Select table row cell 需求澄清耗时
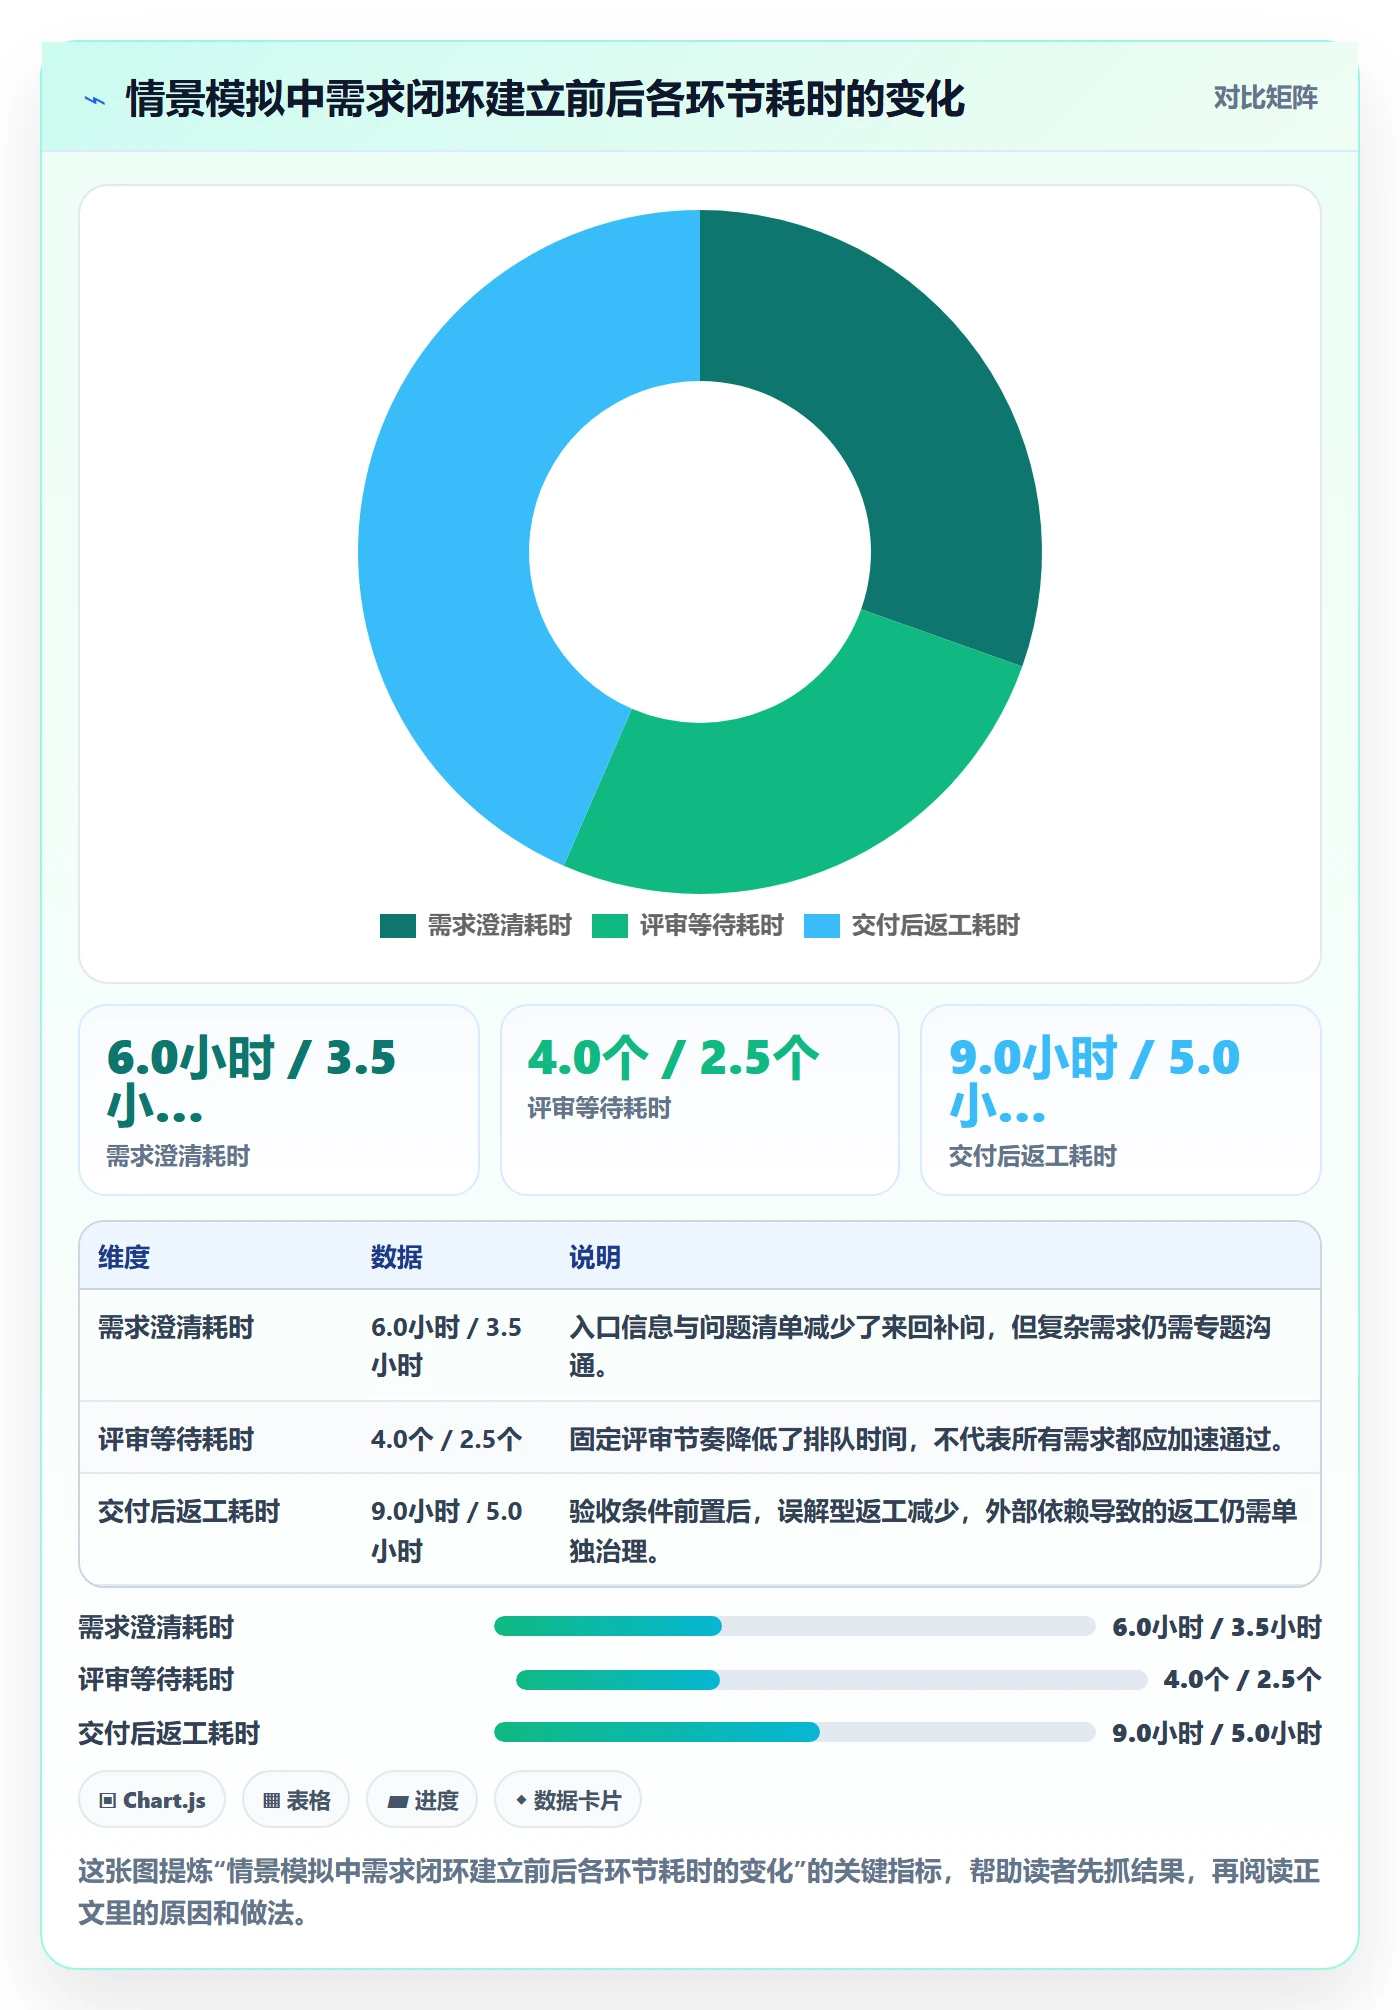Screen dimensions: 1400x2010 pos(176,1328)
